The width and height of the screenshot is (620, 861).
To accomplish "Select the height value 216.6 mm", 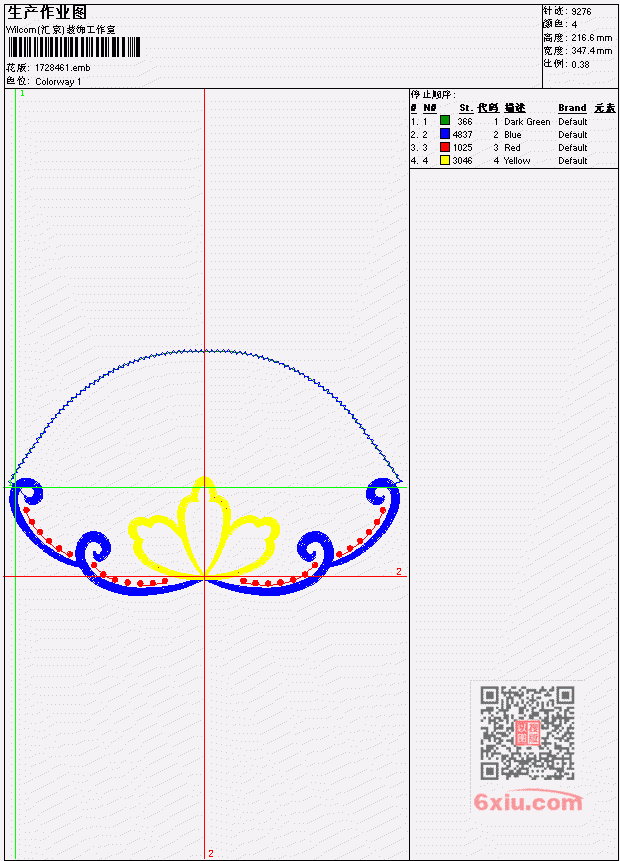I will [x=591, y=38].
